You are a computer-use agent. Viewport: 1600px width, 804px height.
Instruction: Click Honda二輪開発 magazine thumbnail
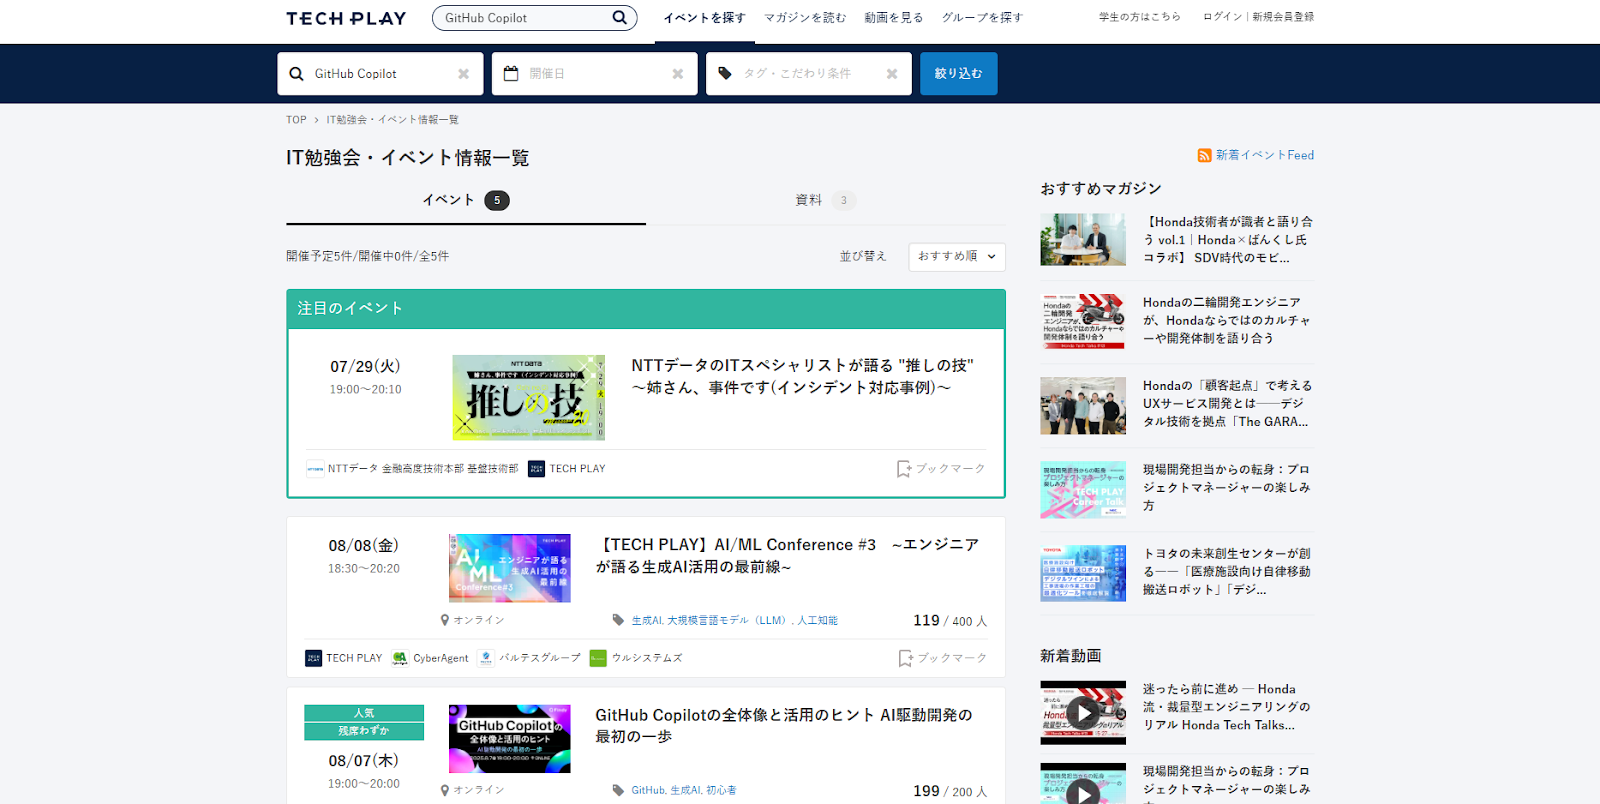[1083, 321]
